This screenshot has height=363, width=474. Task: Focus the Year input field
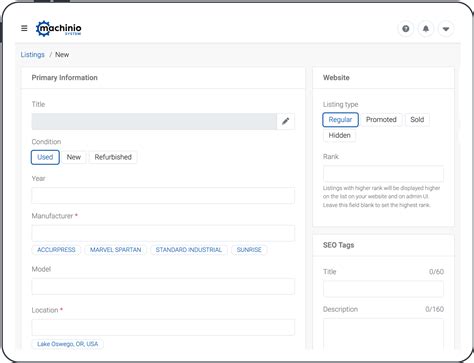(163, 196)
